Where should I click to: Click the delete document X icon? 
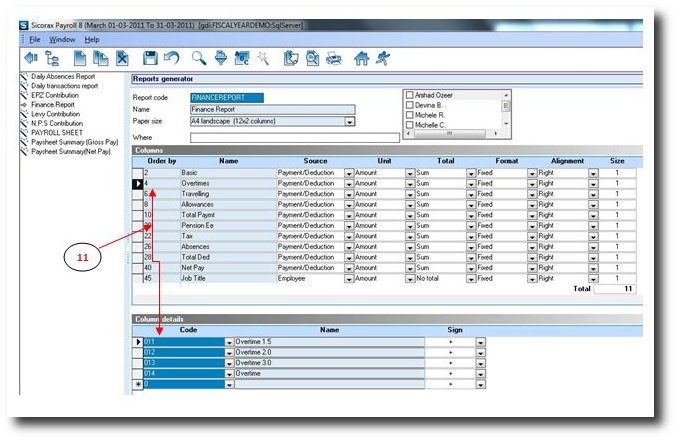pos(121,58)
